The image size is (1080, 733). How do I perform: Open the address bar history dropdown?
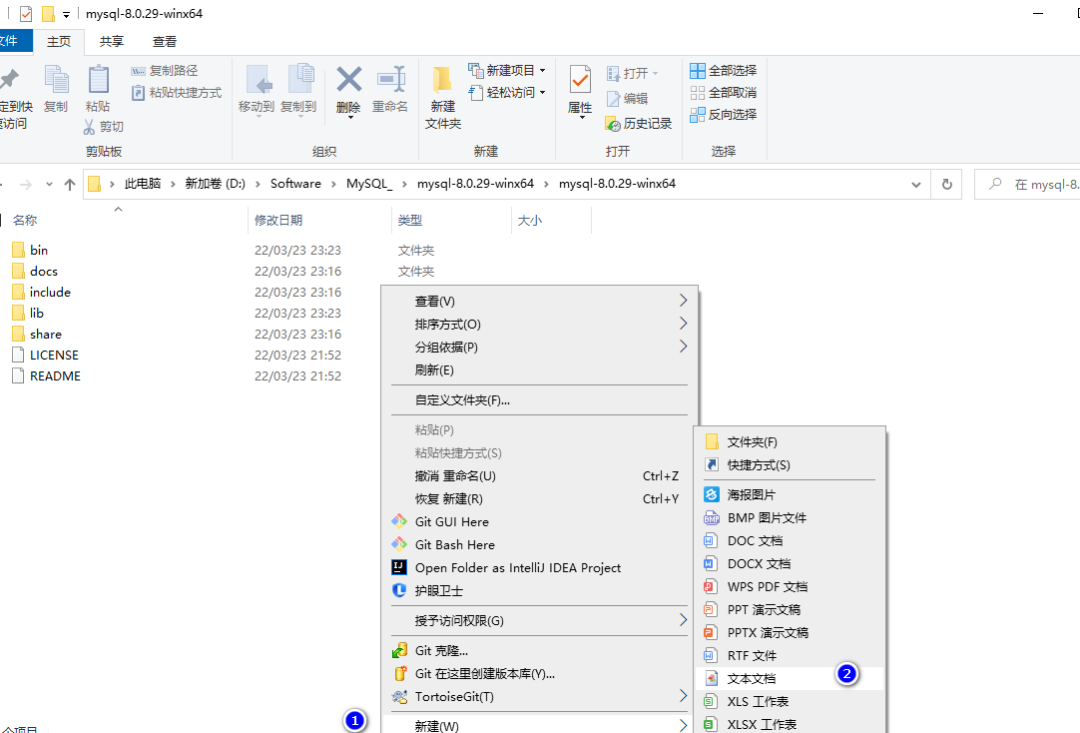(916, 185)
